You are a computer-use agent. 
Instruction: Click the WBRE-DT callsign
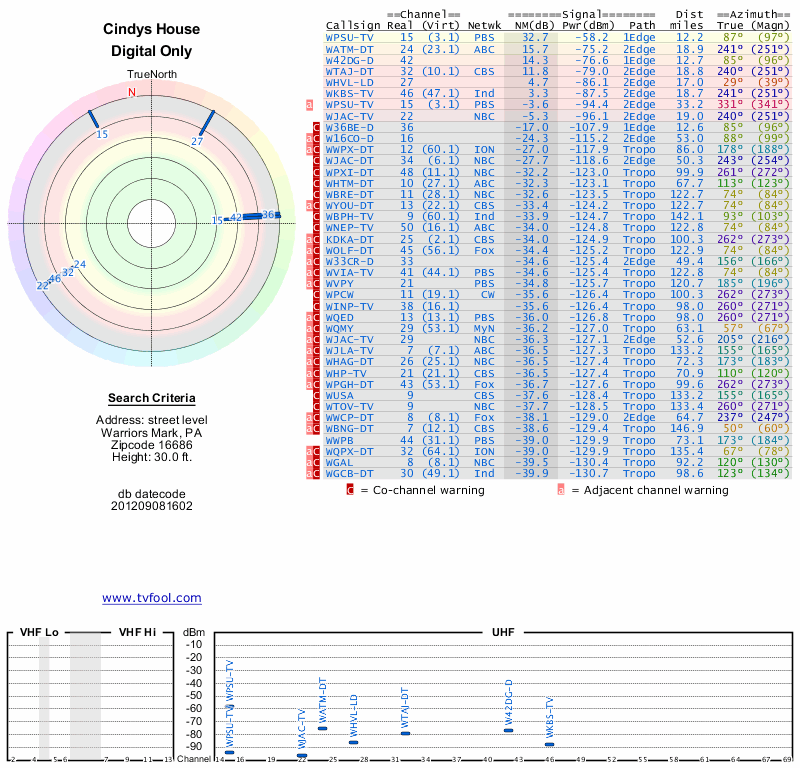click(x=349, y=194)
